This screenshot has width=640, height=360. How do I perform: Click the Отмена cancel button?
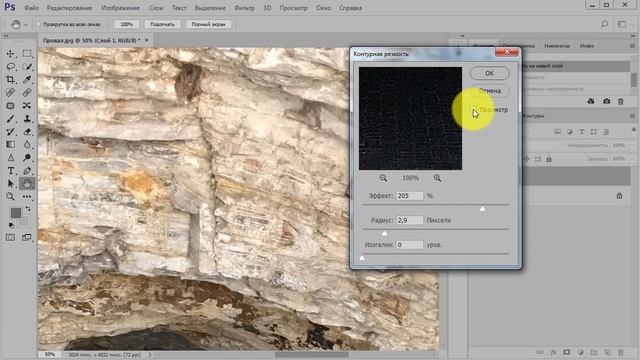489,91
